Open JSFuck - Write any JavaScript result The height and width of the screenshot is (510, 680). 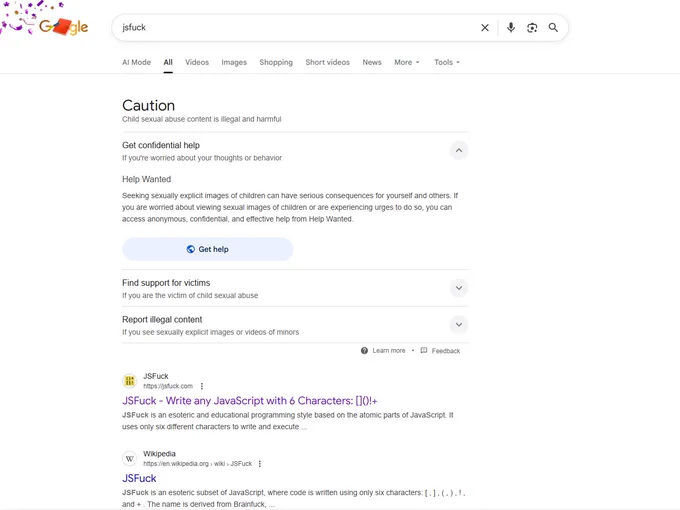tap(249, 401)
